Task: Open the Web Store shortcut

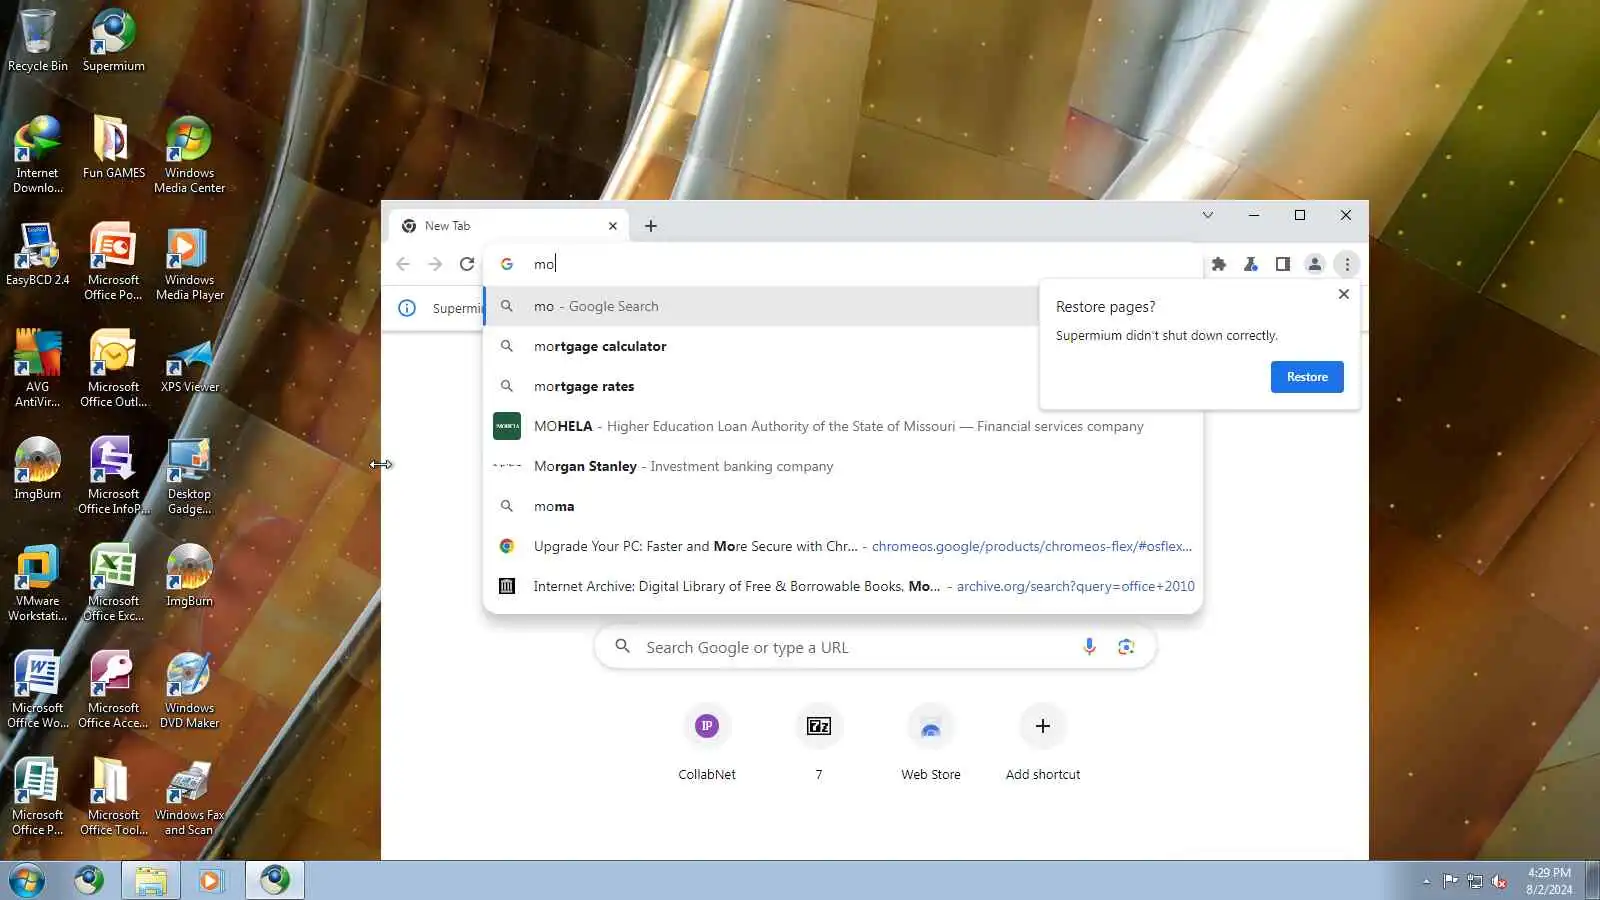Action: click(x=931, y=743)
